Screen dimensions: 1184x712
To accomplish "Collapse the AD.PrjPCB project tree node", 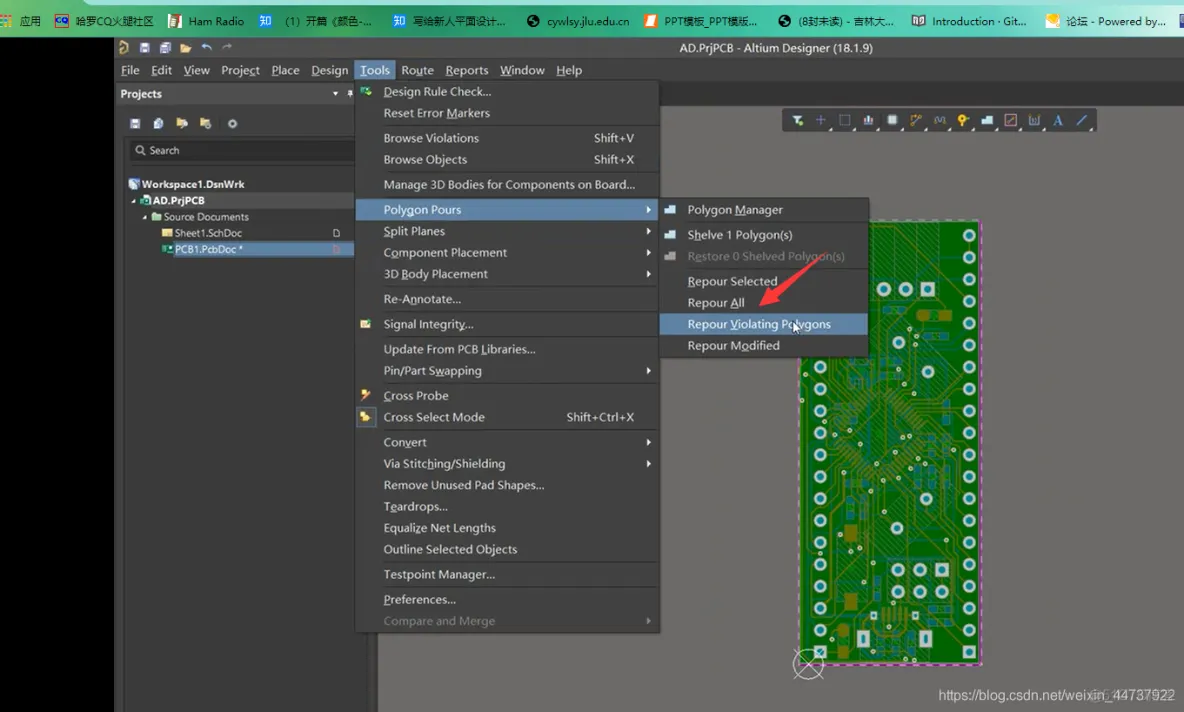I will [134, 201].
